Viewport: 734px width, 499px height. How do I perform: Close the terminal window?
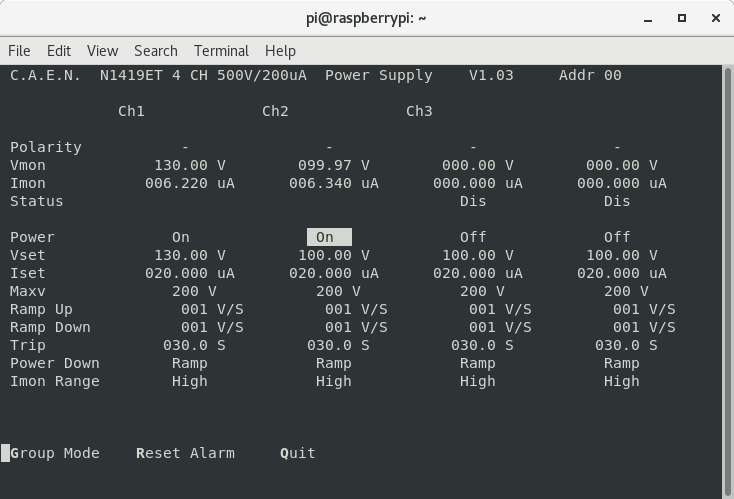click(714, 18)
